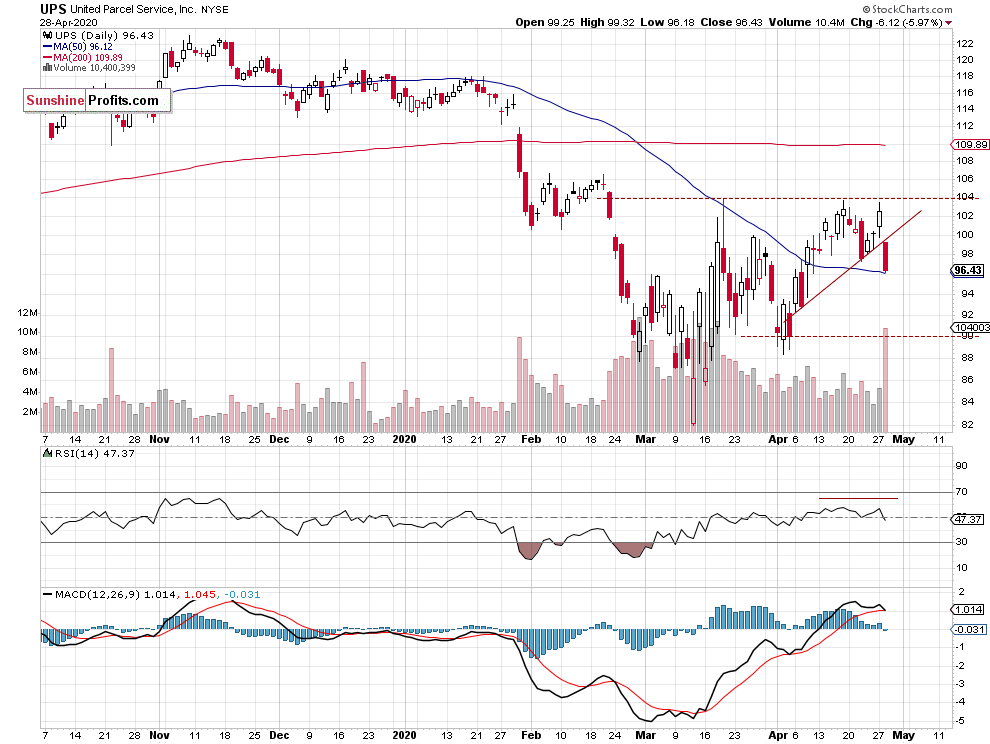Viewport: 990px width, 744px height.
Task: Click the 2020 label on price chart date axis
Action: [x=404, y=439]
